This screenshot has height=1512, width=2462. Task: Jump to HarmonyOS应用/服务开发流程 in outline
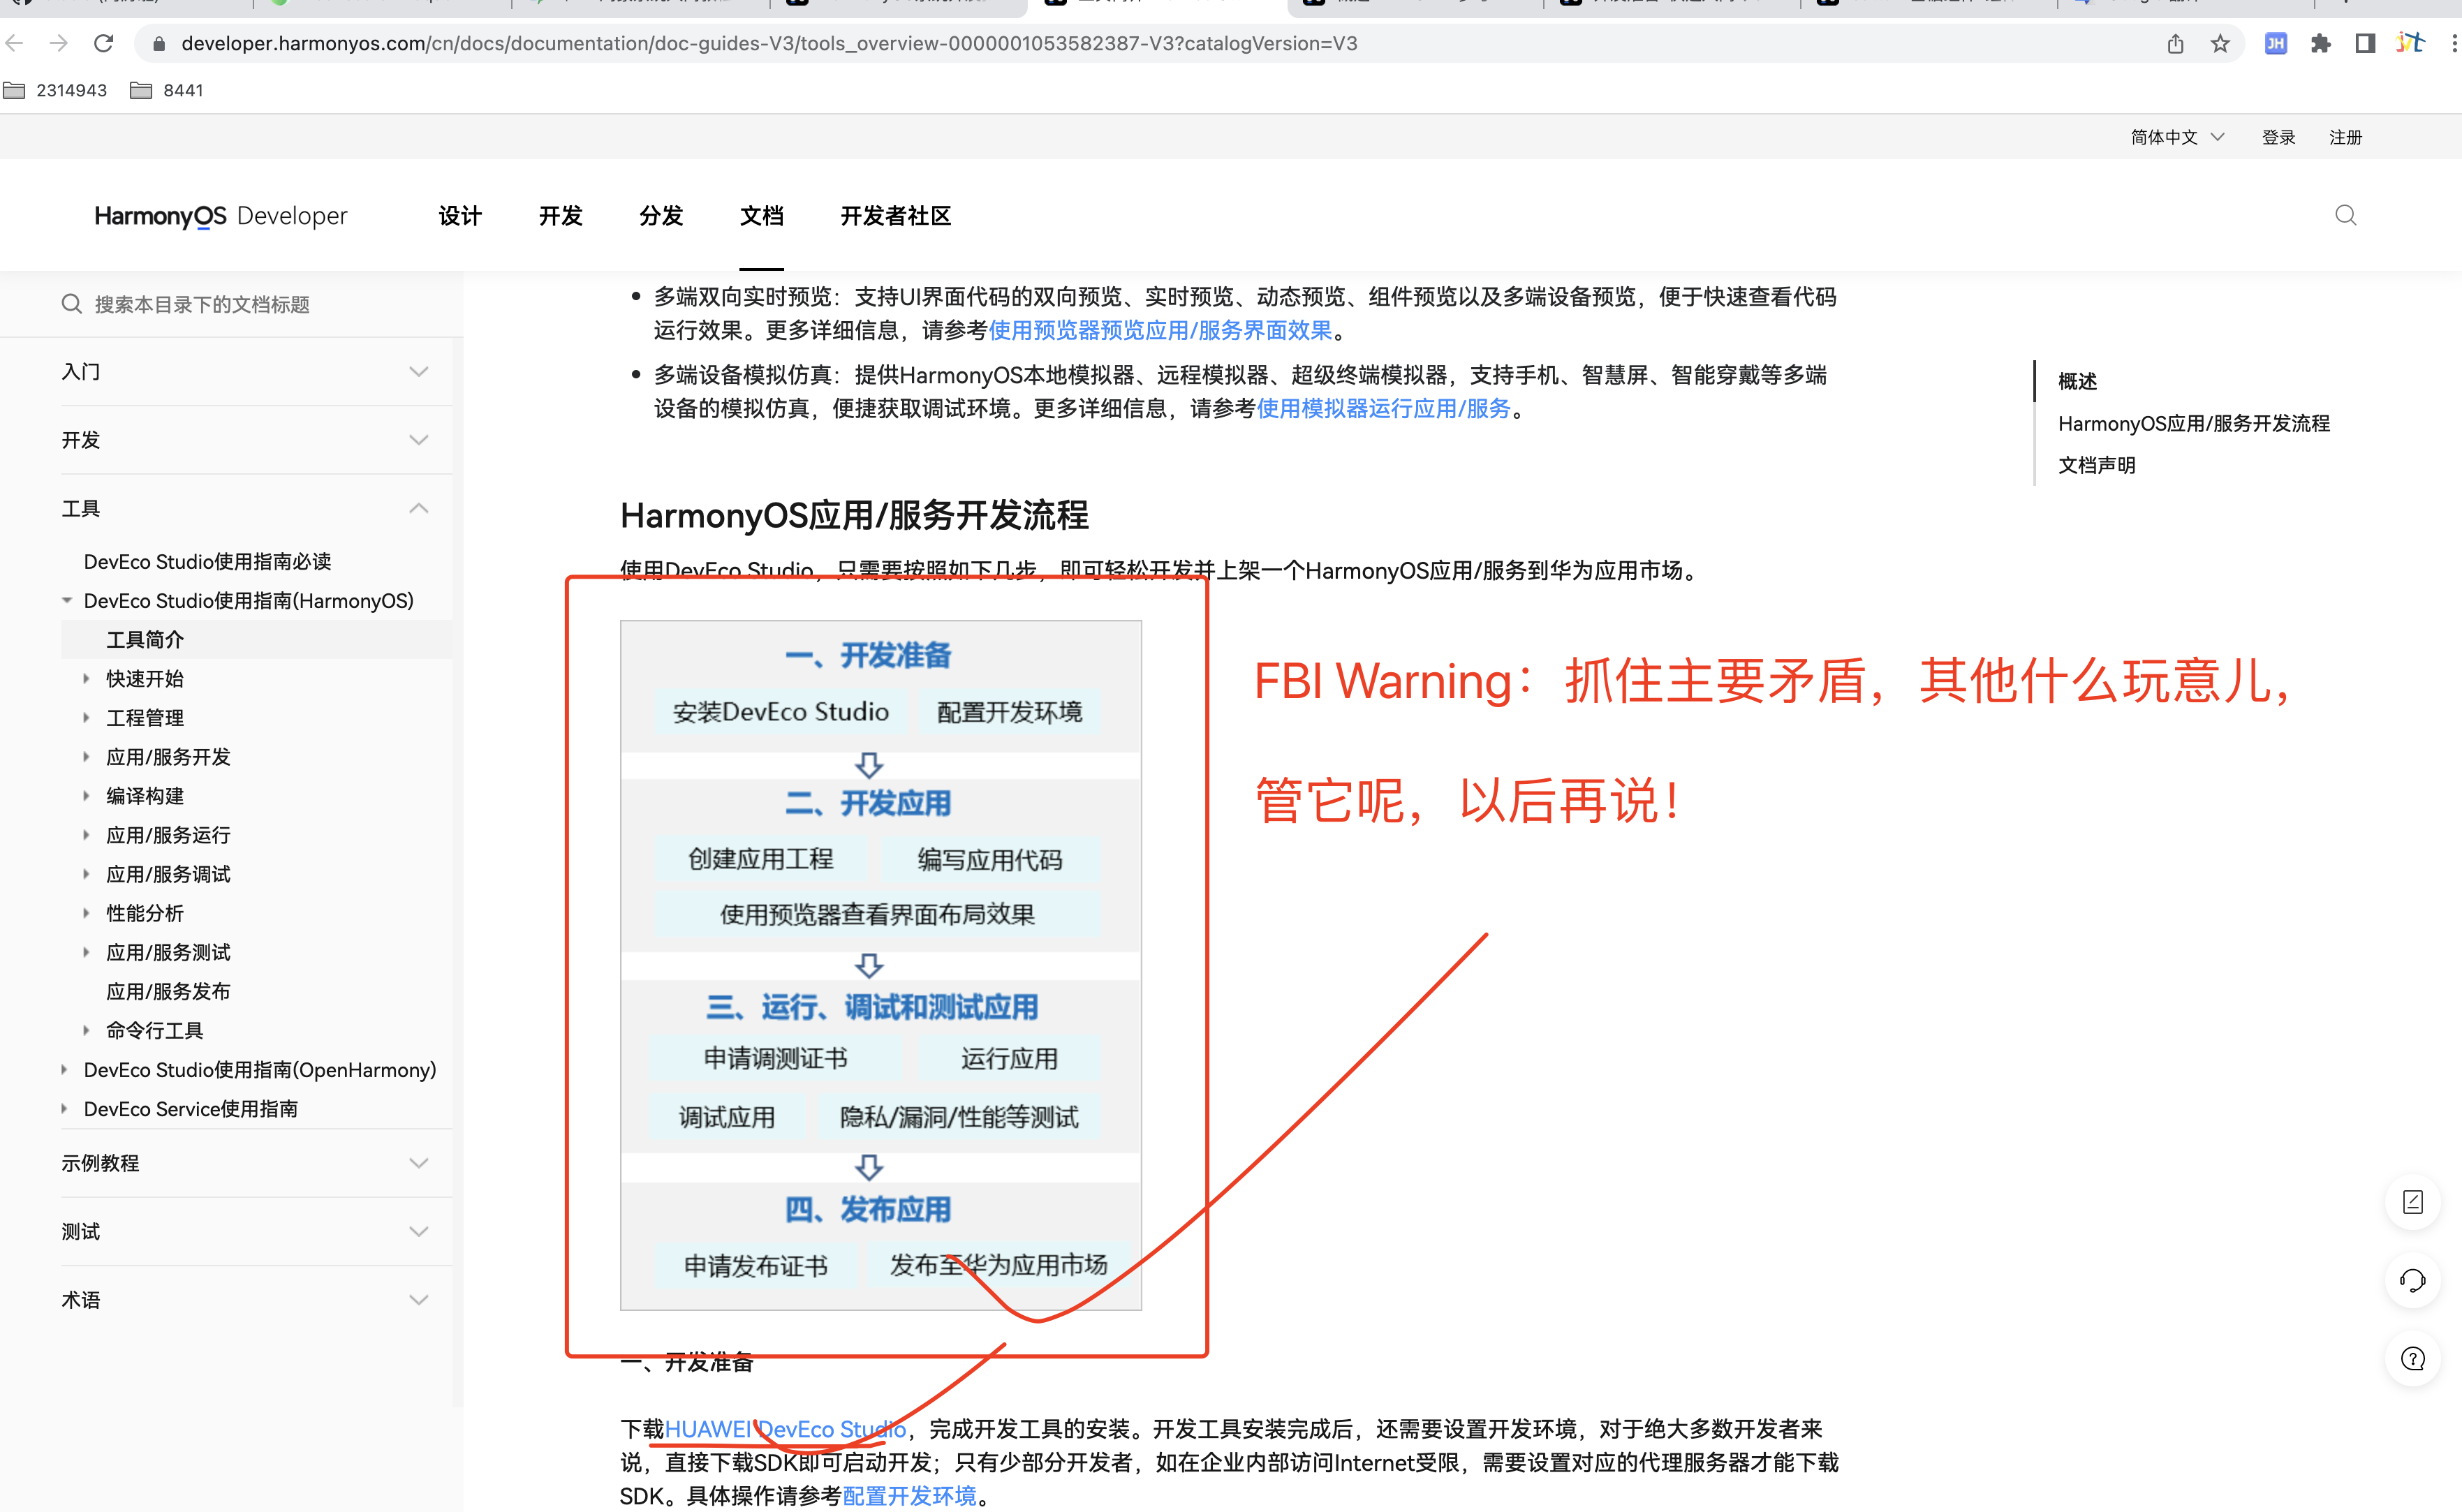tap(2193, 423)
